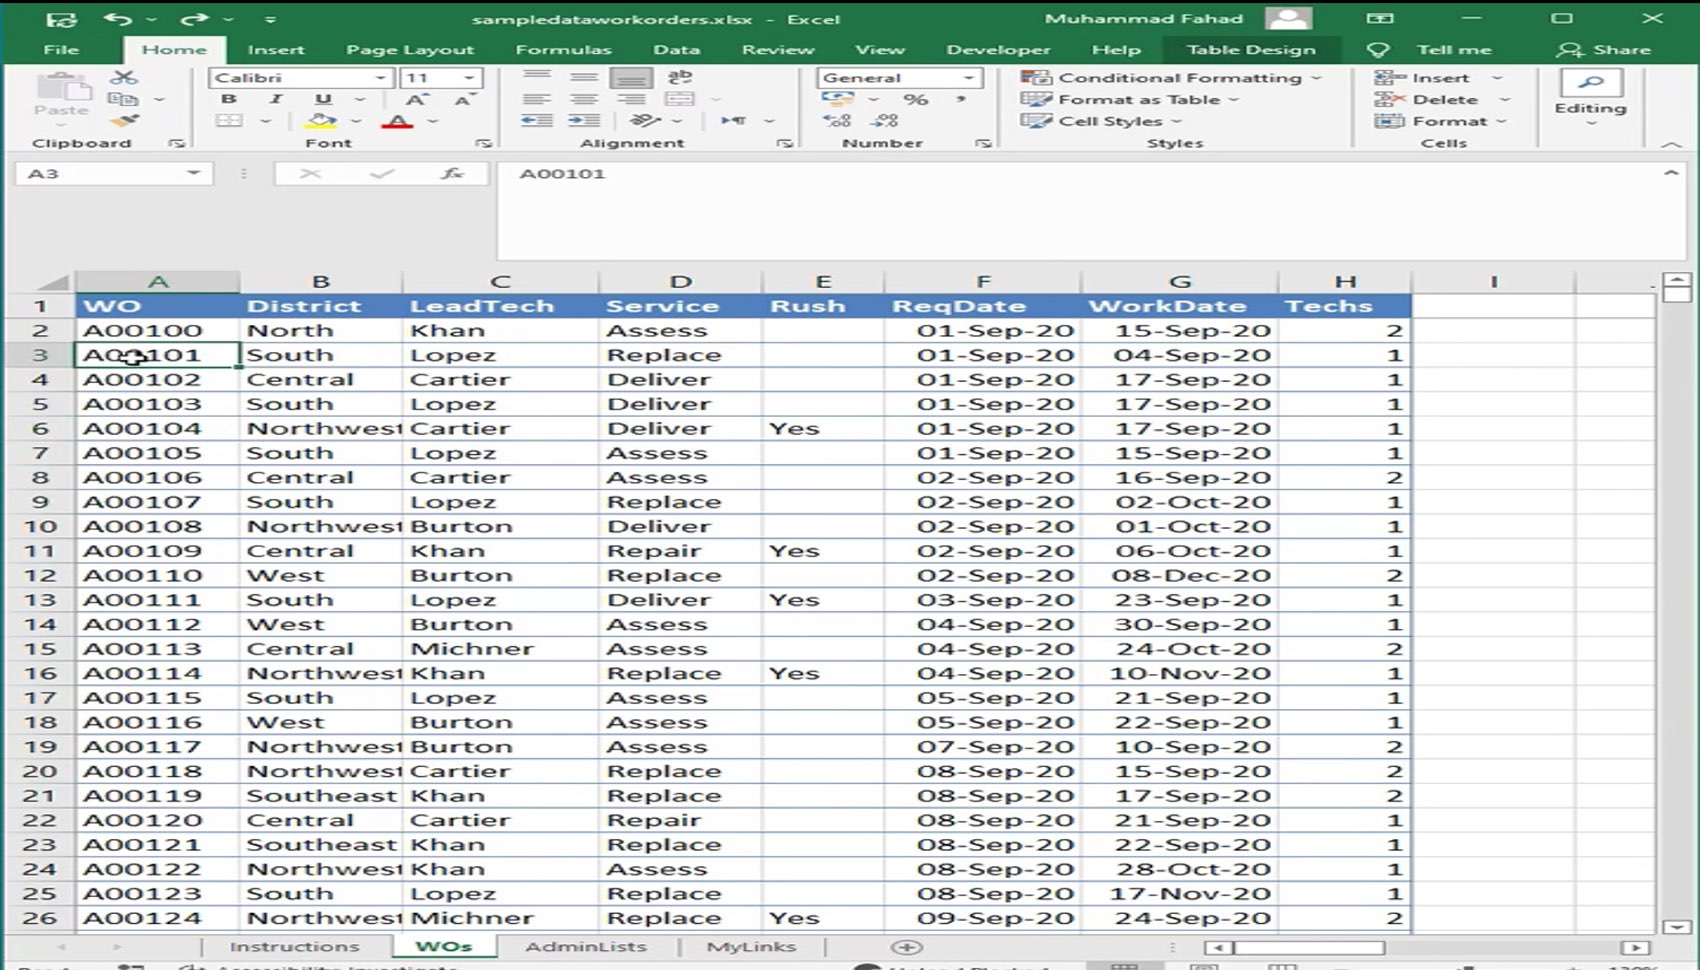Viewport: 1700px width, 970px height.
Task: Open Format as Table gallery
Action: [x=1129, y=100]
